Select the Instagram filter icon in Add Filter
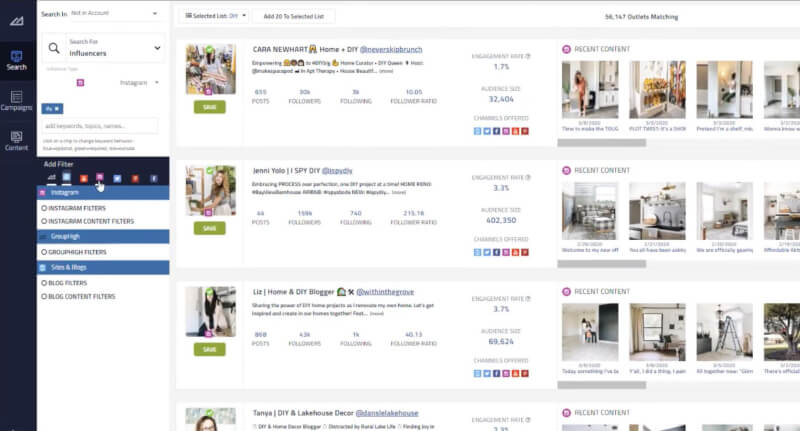Image resolution: width=800 pixels, height=431 pixels. click(x=100, y=177)
